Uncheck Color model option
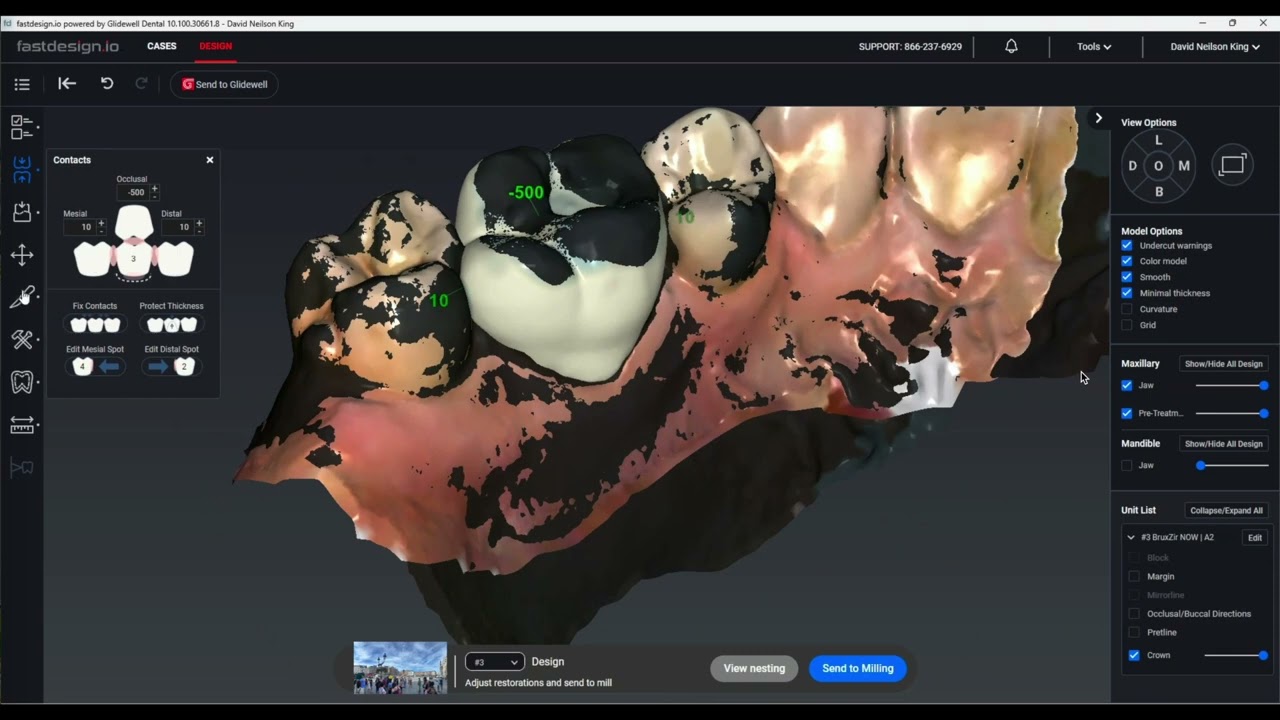 click(x=1127, y=261)
